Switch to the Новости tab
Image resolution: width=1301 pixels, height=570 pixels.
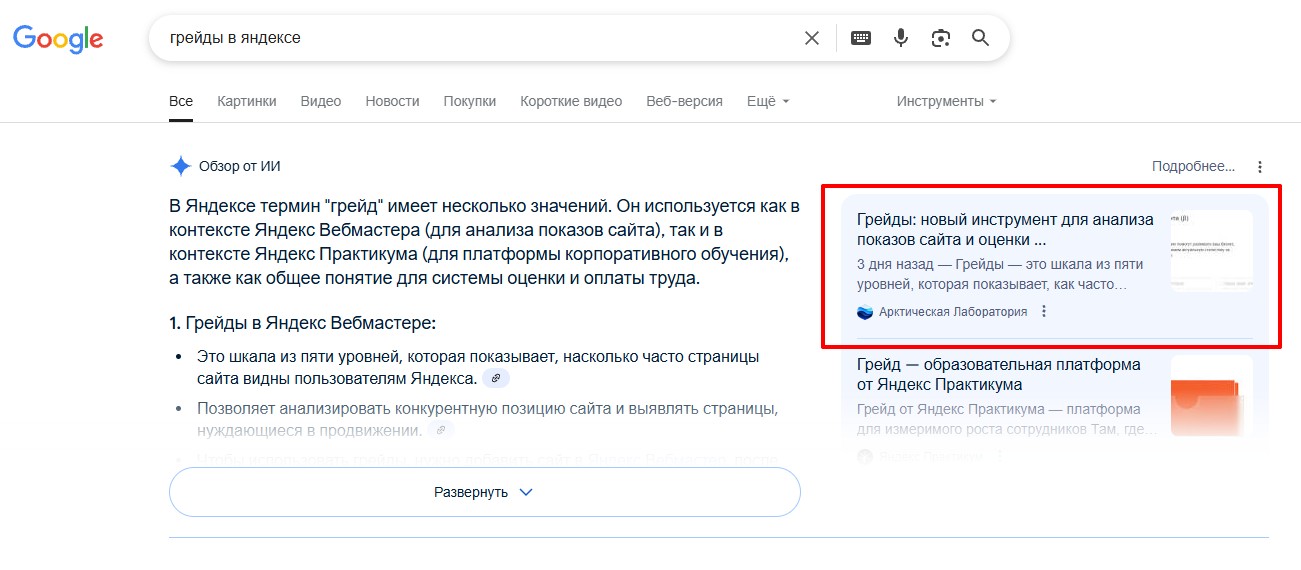[392, 101]
